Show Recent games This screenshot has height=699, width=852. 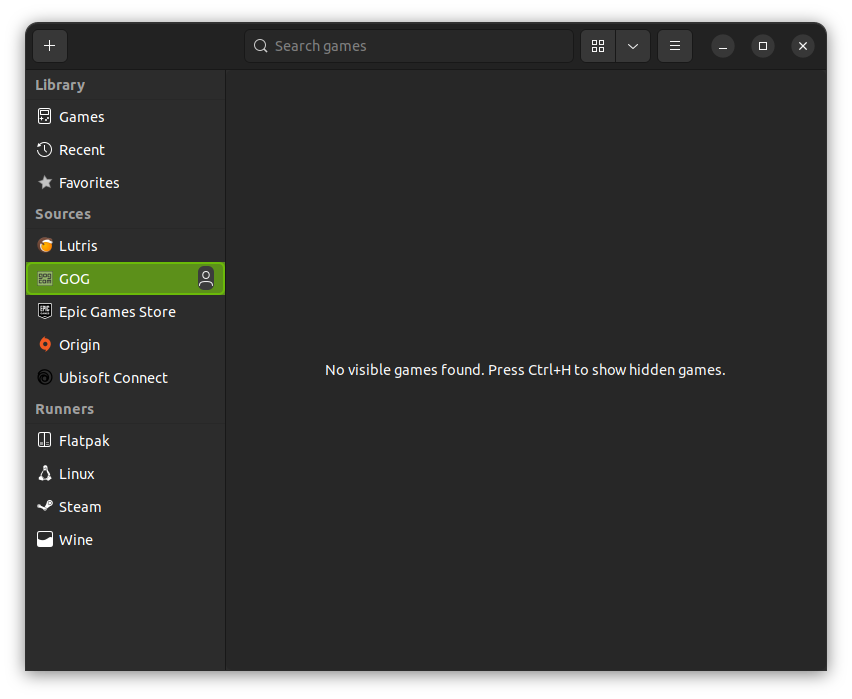126,150
